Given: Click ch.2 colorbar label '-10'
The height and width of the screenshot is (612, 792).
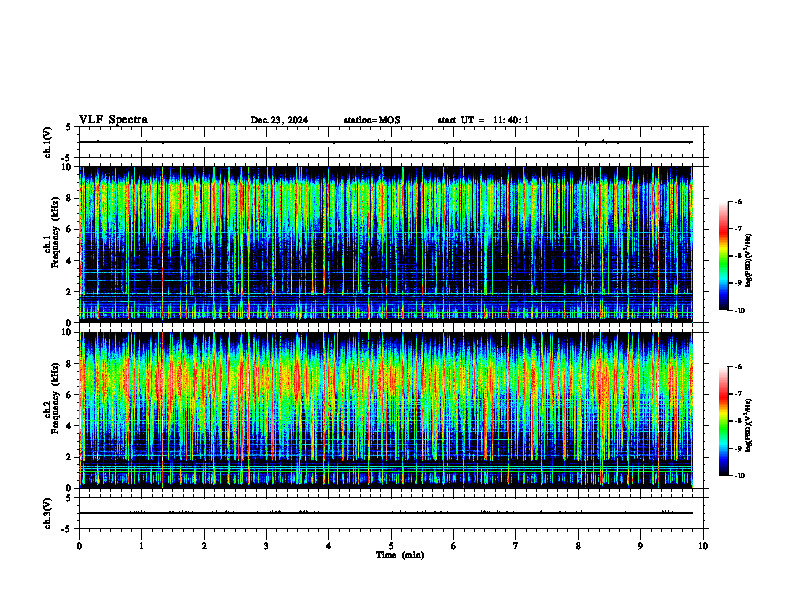Looking at the screenshot, I should pyautogui.click(x=739, y=476).
